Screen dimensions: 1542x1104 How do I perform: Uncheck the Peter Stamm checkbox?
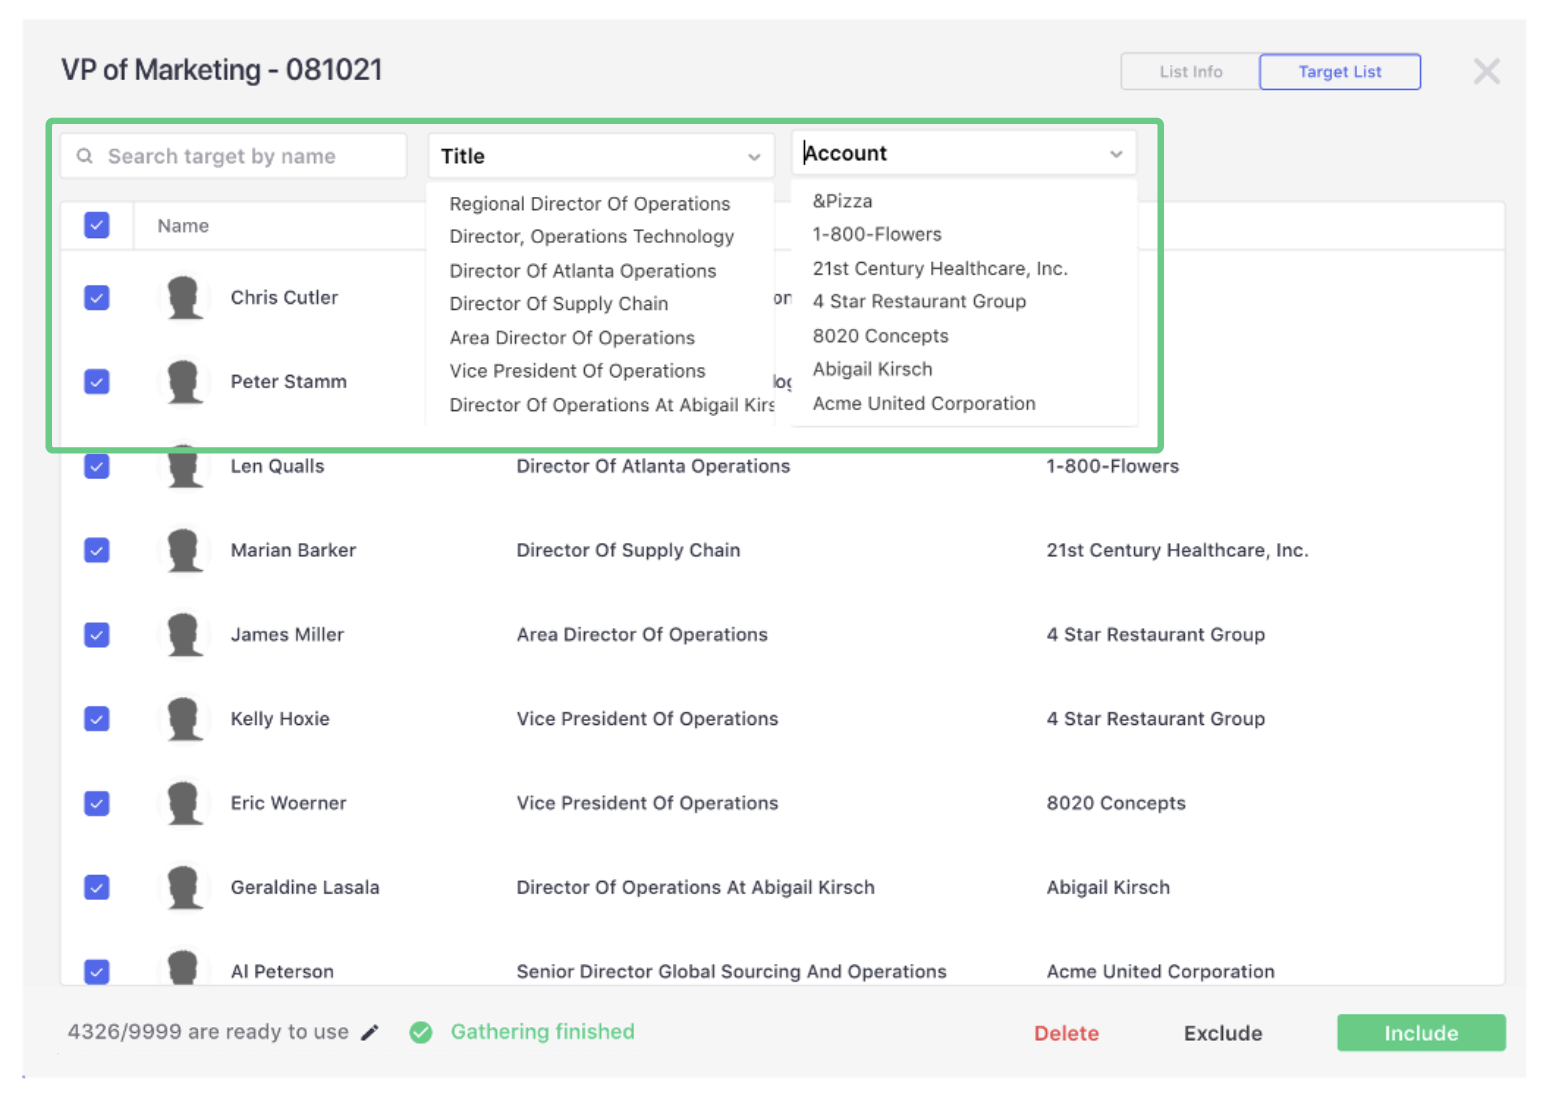tap(97, 382)
